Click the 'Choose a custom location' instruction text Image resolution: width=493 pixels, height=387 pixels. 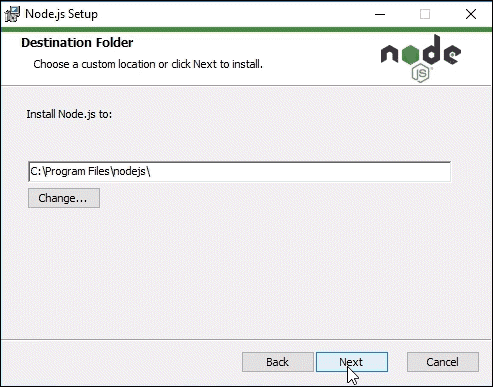coord(148,64)
